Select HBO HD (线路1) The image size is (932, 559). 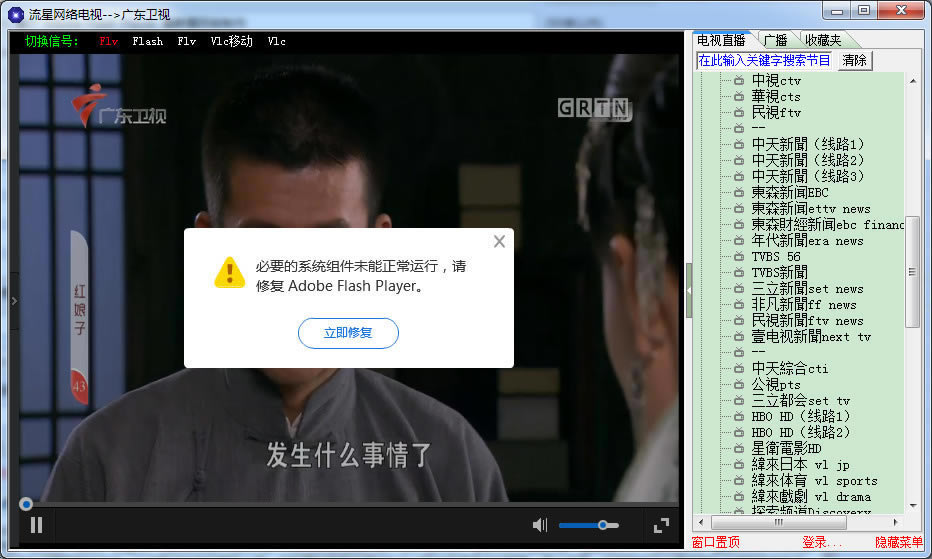(801, 416)
